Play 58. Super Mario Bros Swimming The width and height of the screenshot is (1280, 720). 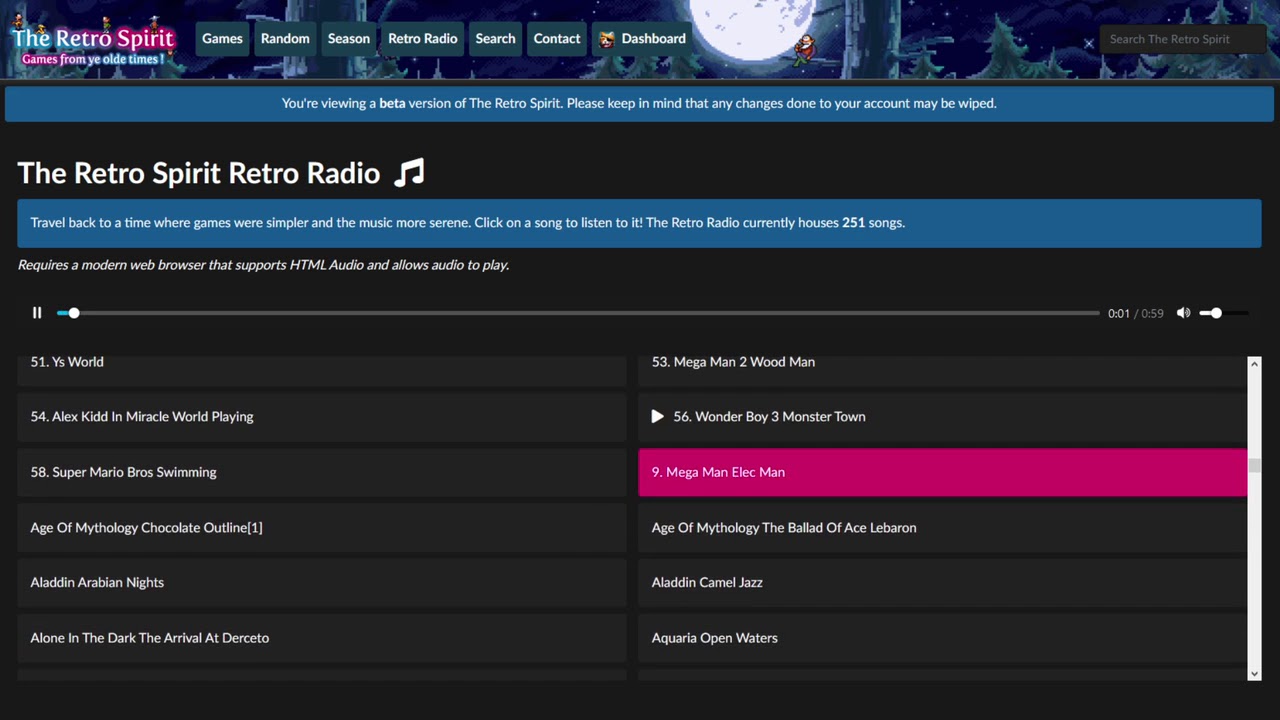pos(322,472)
